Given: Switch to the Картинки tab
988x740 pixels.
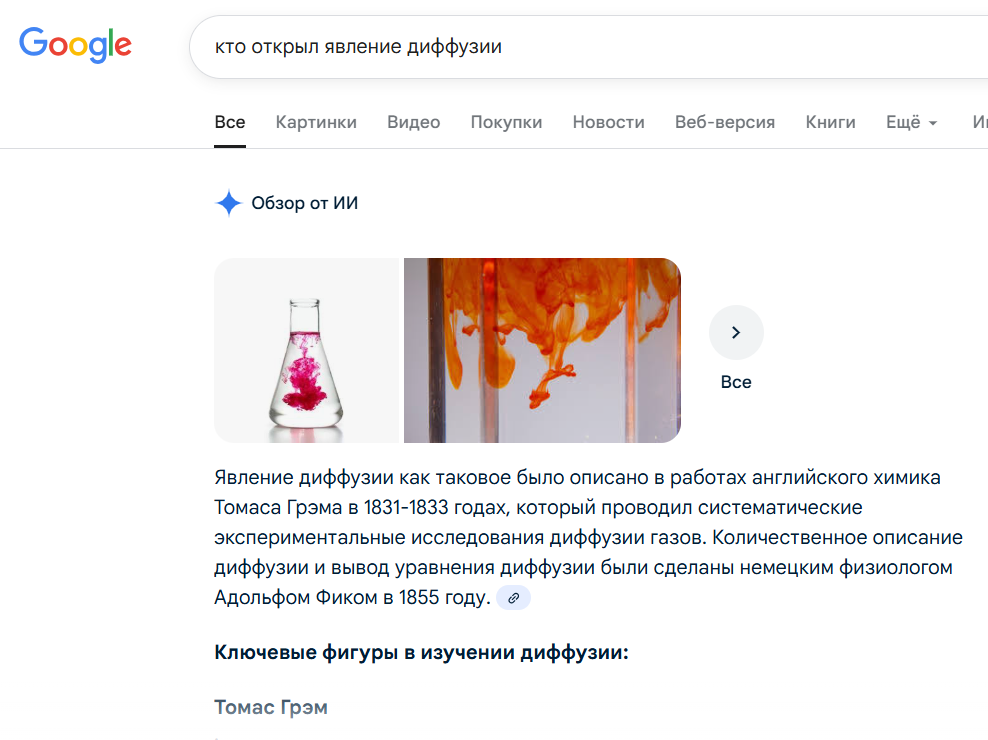Looking at the screenshot, I should tap(316, 122).
